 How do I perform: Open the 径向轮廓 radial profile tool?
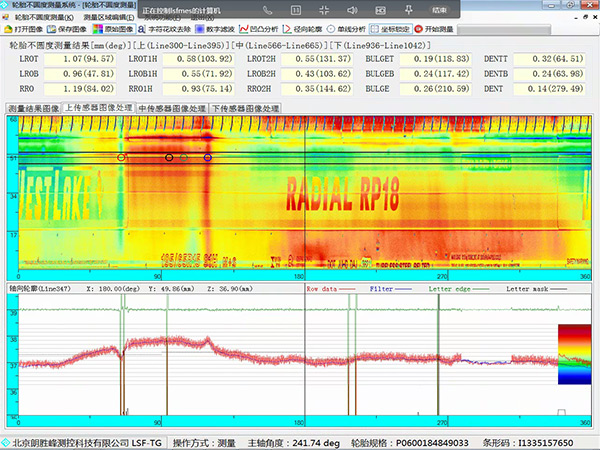(302, 29)
